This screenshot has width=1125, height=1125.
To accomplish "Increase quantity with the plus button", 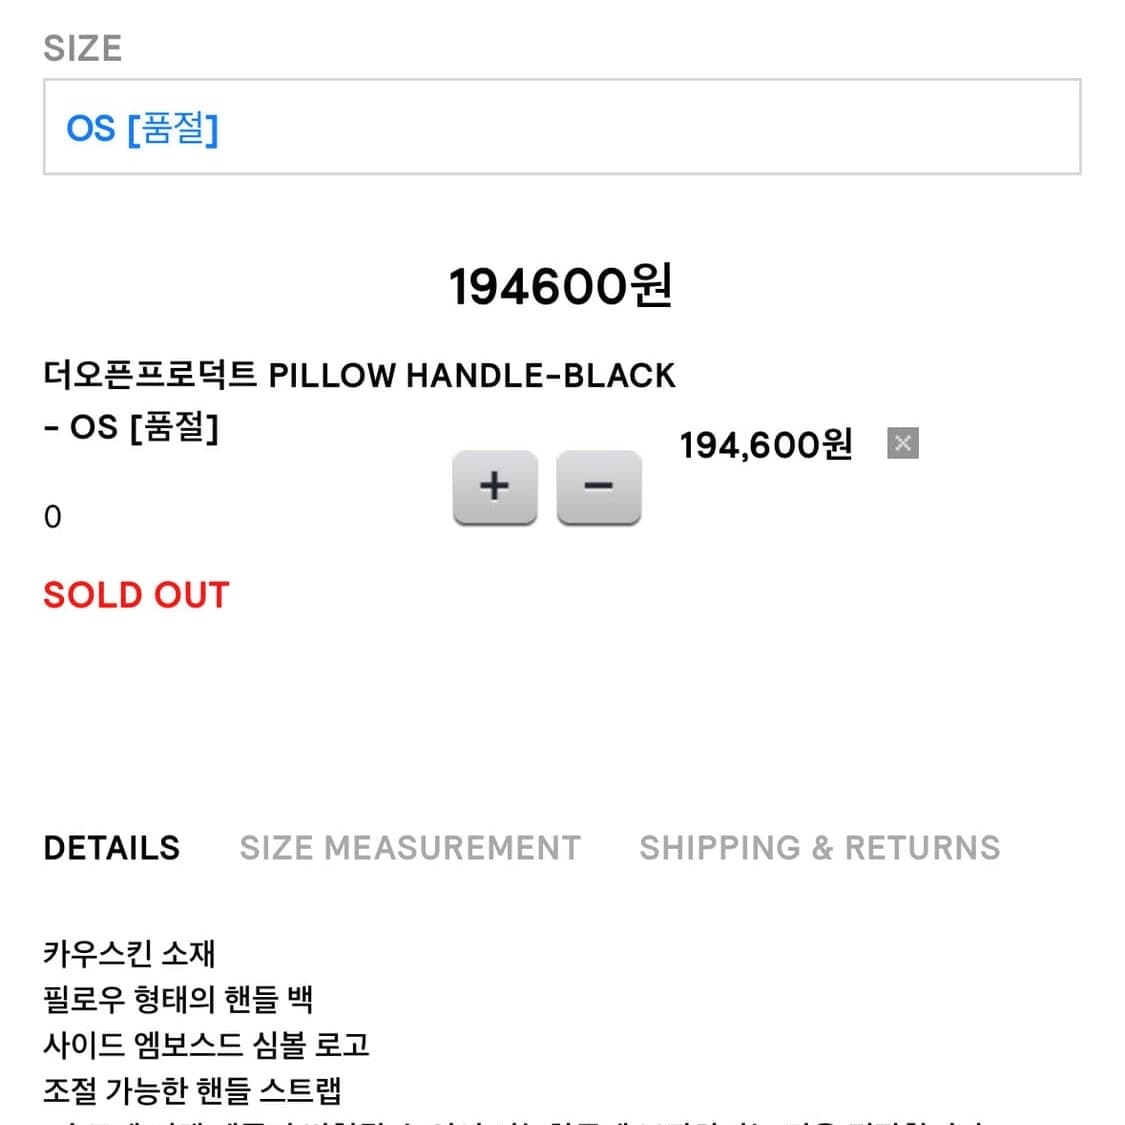I will coord(494,487).
